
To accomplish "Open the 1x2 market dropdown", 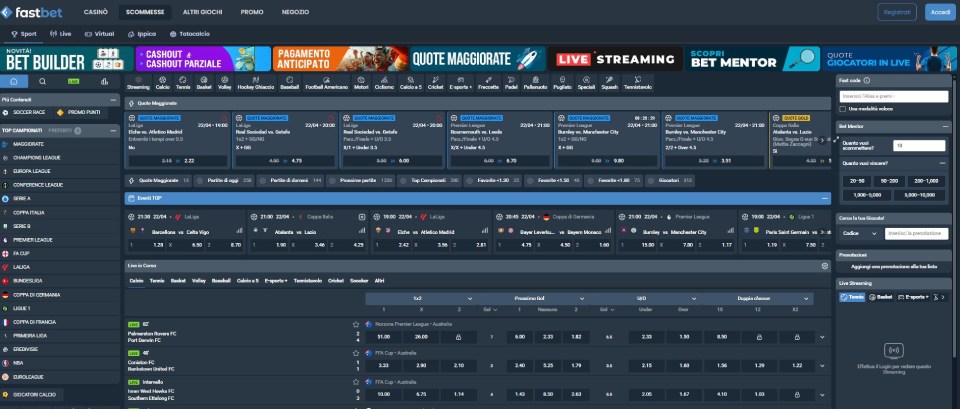I will 421,298.
